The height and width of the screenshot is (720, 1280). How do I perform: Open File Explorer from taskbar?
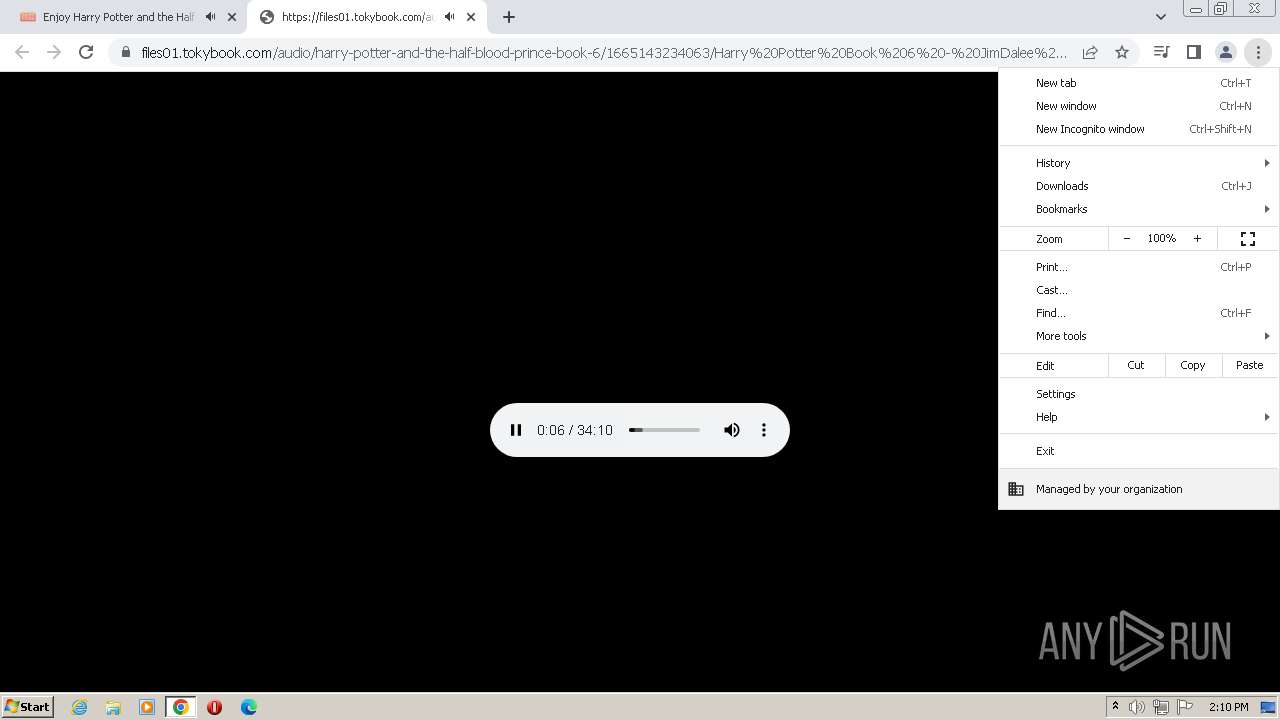(x=113, y=707)
